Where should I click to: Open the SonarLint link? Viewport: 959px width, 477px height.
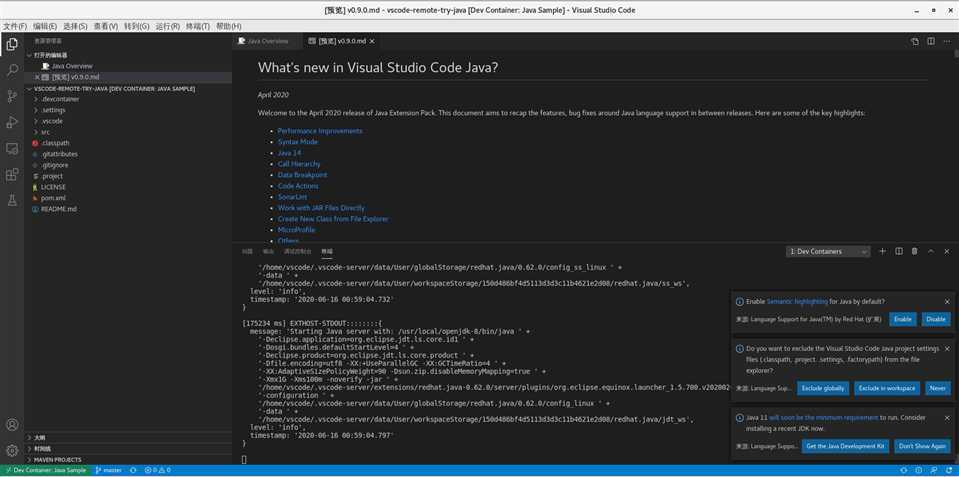(292, 197)
